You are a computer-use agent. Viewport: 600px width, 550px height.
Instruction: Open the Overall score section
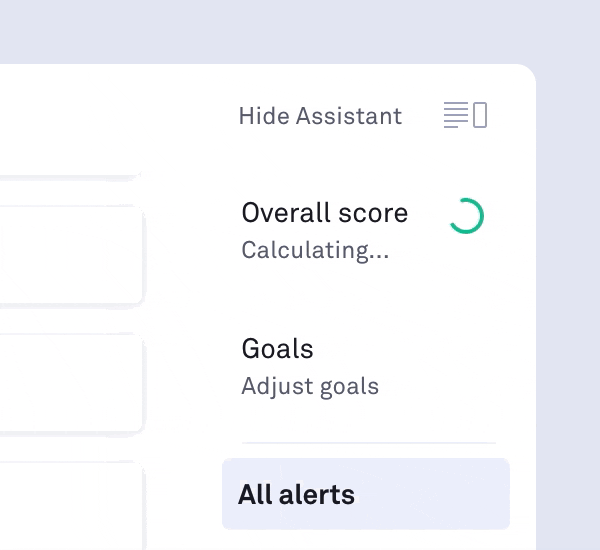click(324, 213)
